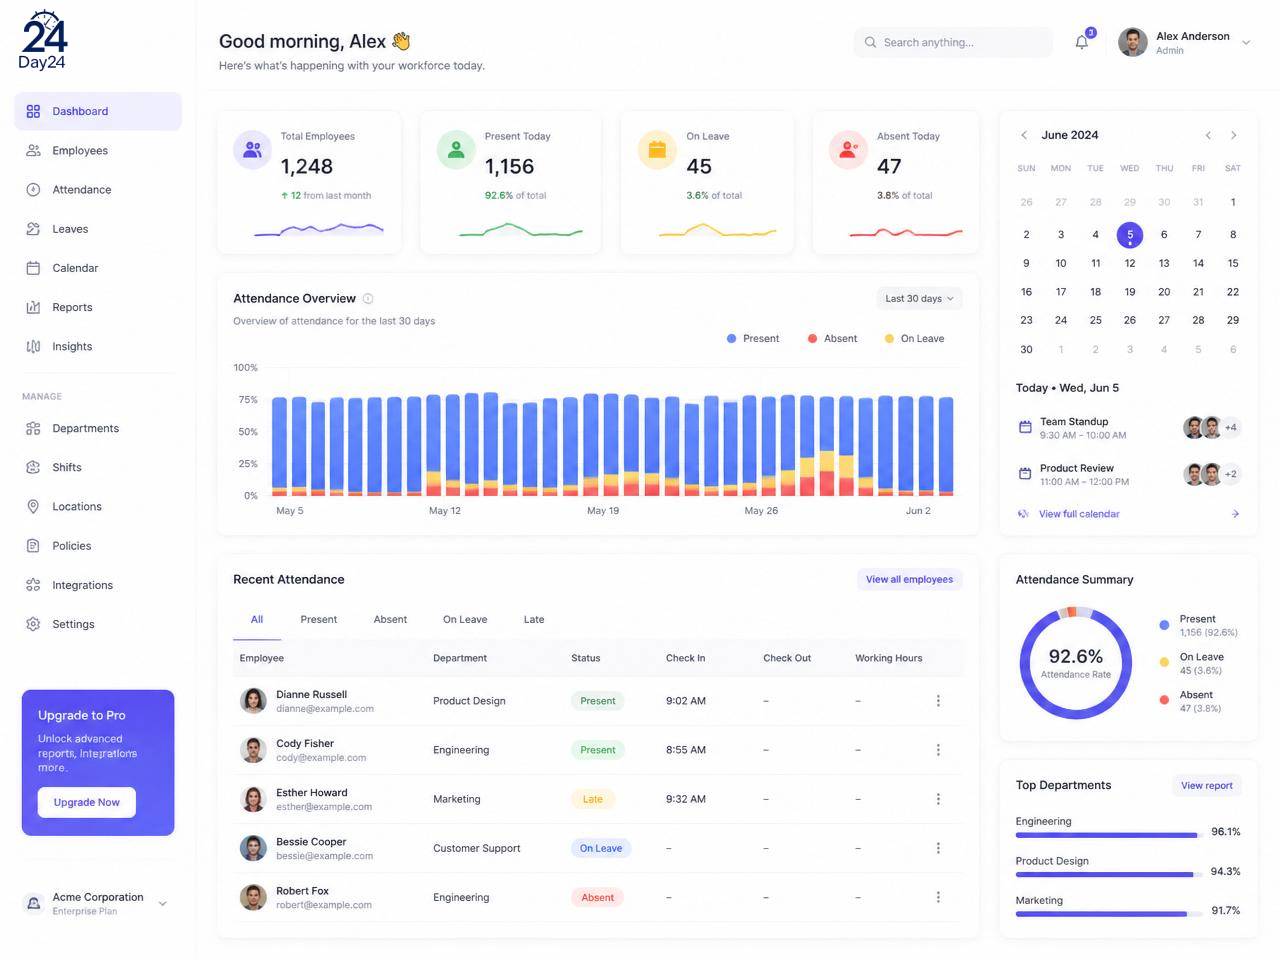Viewport: 1280px width, 960px height.
Task: Click the Engineering department progress bar
Action: click(x=1107, y=835)
